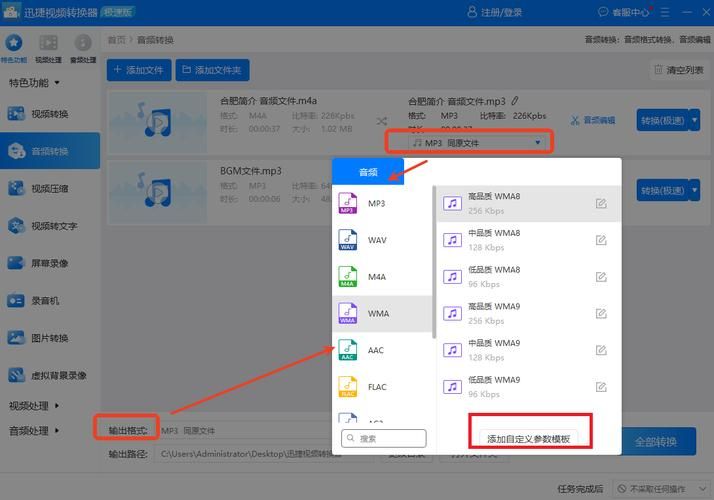Open dropdown arrow beside second 转换(极速)
714x500 pixels.
tap(694, 190)
